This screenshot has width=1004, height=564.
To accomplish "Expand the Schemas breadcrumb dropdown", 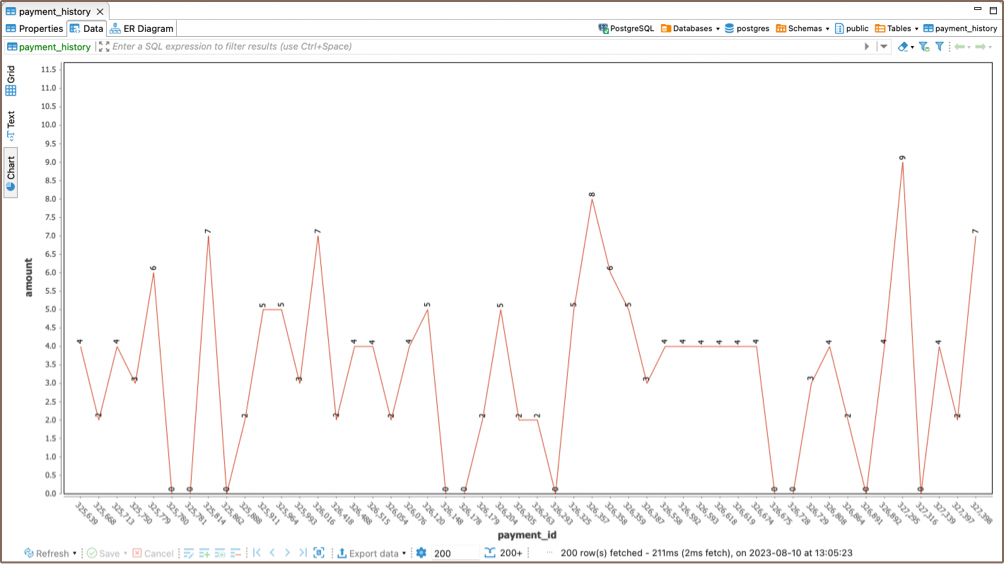I will (803, 29).
